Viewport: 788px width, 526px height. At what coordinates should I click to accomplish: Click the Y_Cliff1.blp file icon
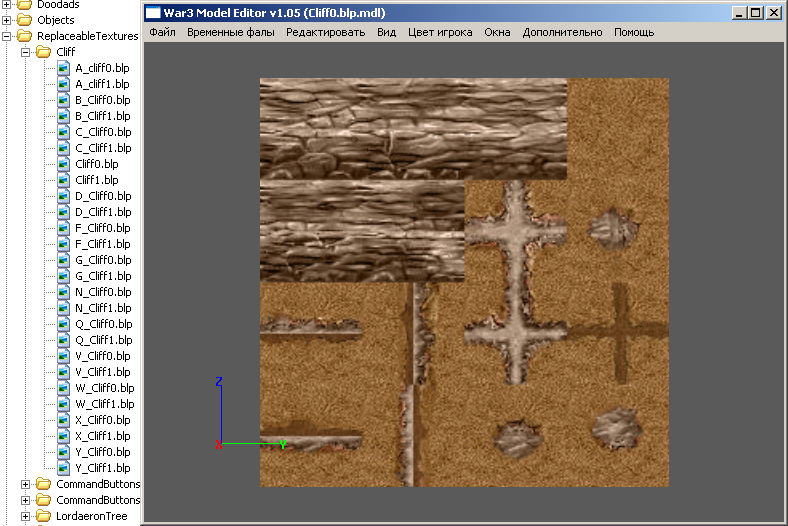click(63, 468)
